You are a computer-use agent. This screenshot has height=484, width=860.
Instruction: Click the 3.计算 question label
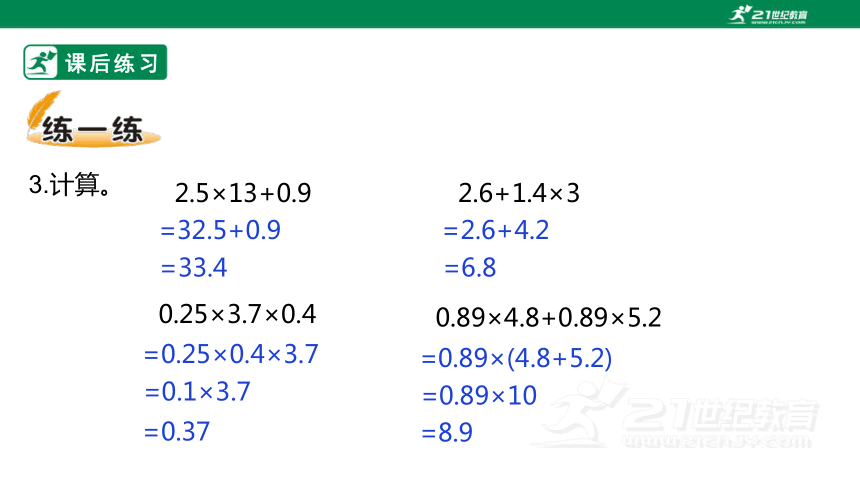coord(70,184)
